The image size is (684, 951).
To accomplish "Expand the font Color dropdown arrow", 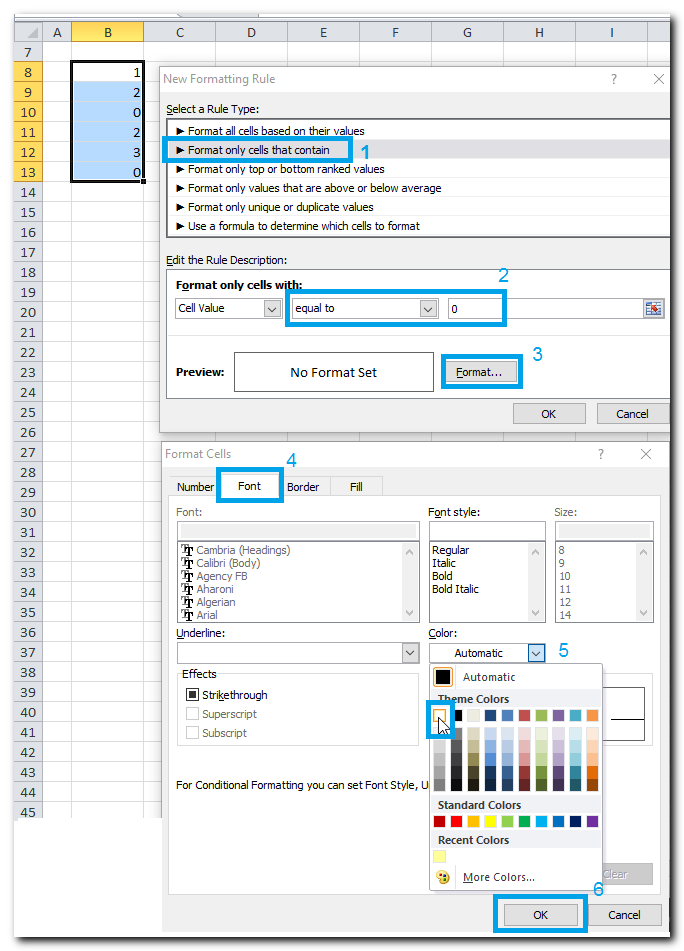I will 537,653.
